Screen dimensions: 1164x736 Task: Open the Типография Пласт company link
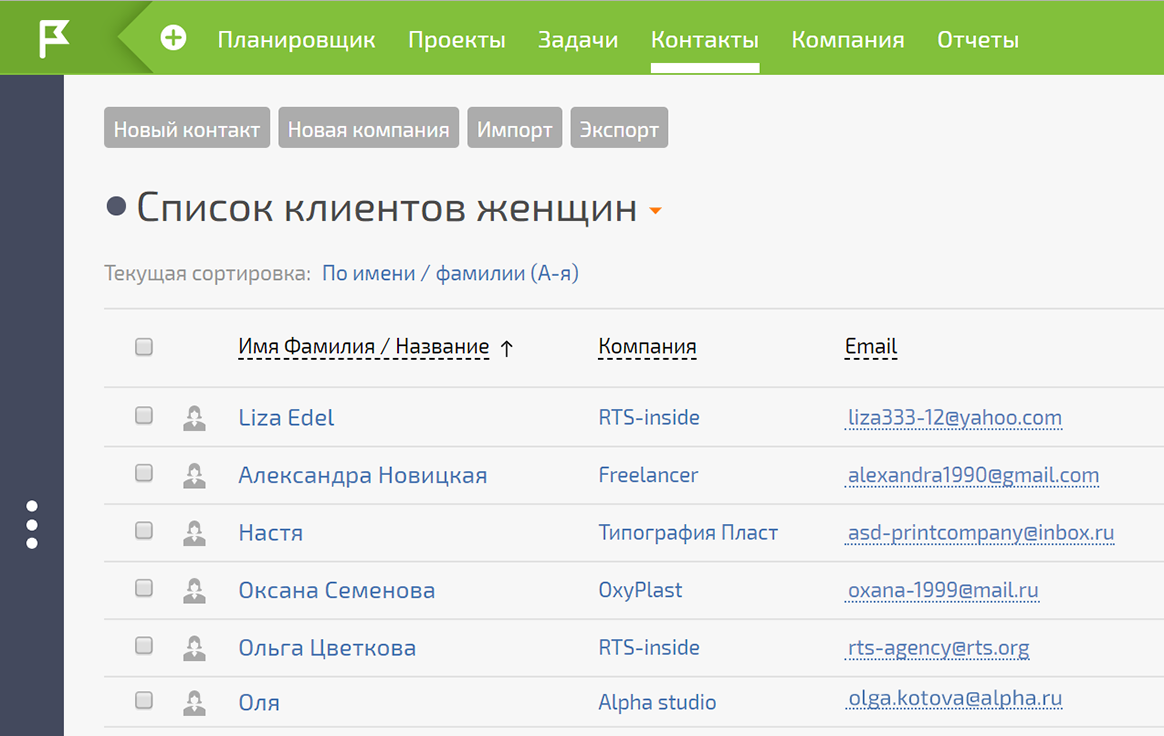pos(688,533)
